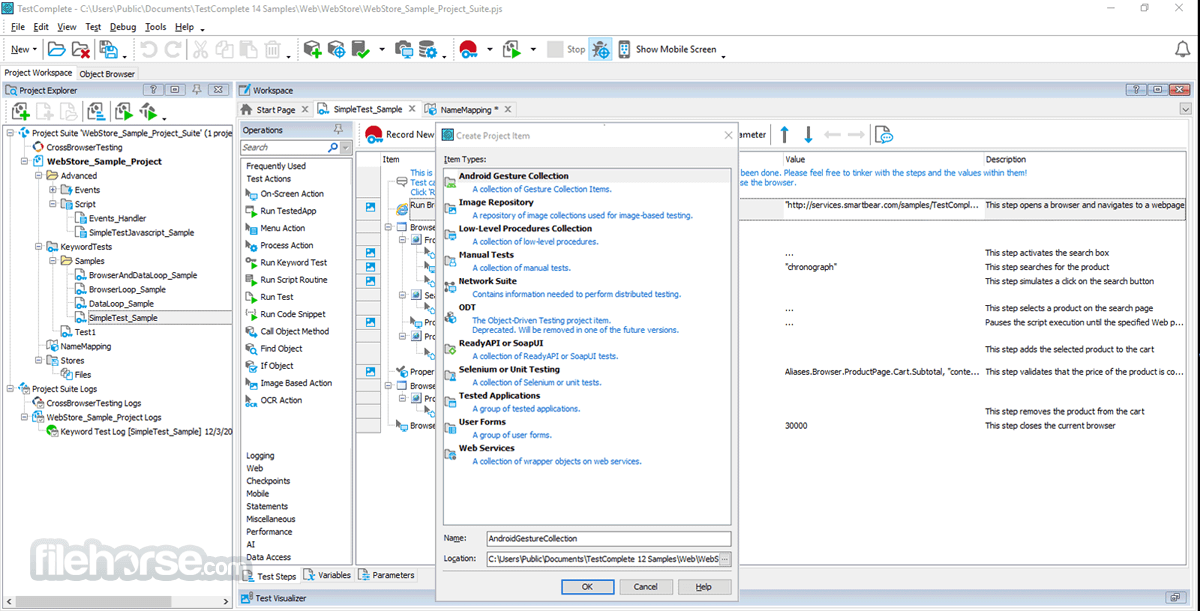Save all files with the floppy disk icon
The width and height of the screenshot is (1200, 611).
[x=108, y=49]
